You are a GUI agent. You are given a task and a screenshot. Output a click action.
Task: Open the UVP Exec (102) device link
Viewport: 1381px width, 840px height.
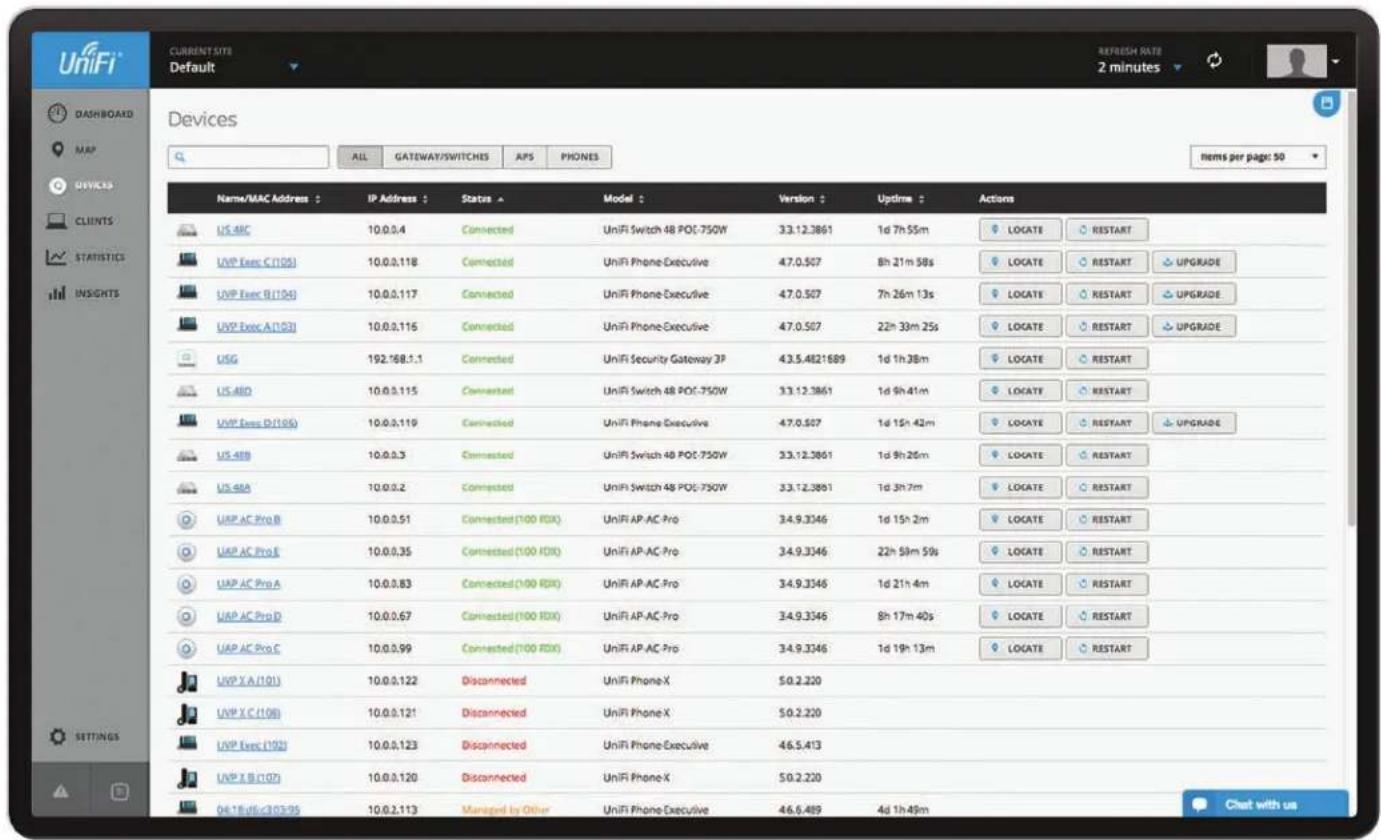pyautogui.click(x=250, y=744)
